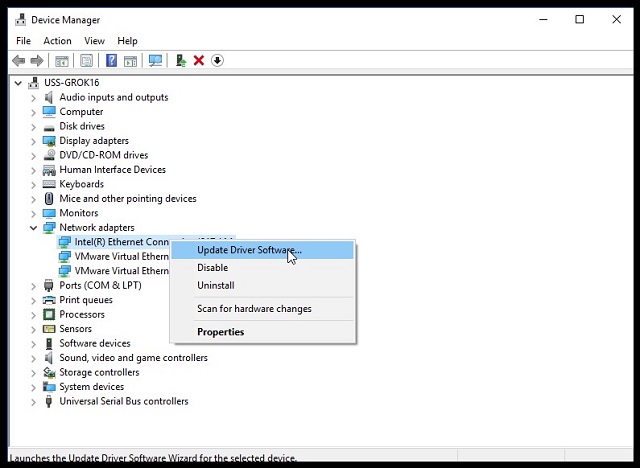The image size is (640, 468).
Task: Select the first VMware Virtual Ethernet adapter
Action: click(121, 256)
